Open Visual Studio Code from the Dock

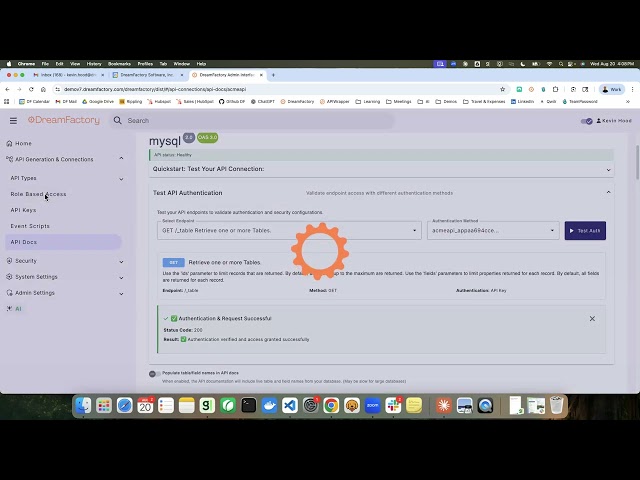tap(290, 405)
